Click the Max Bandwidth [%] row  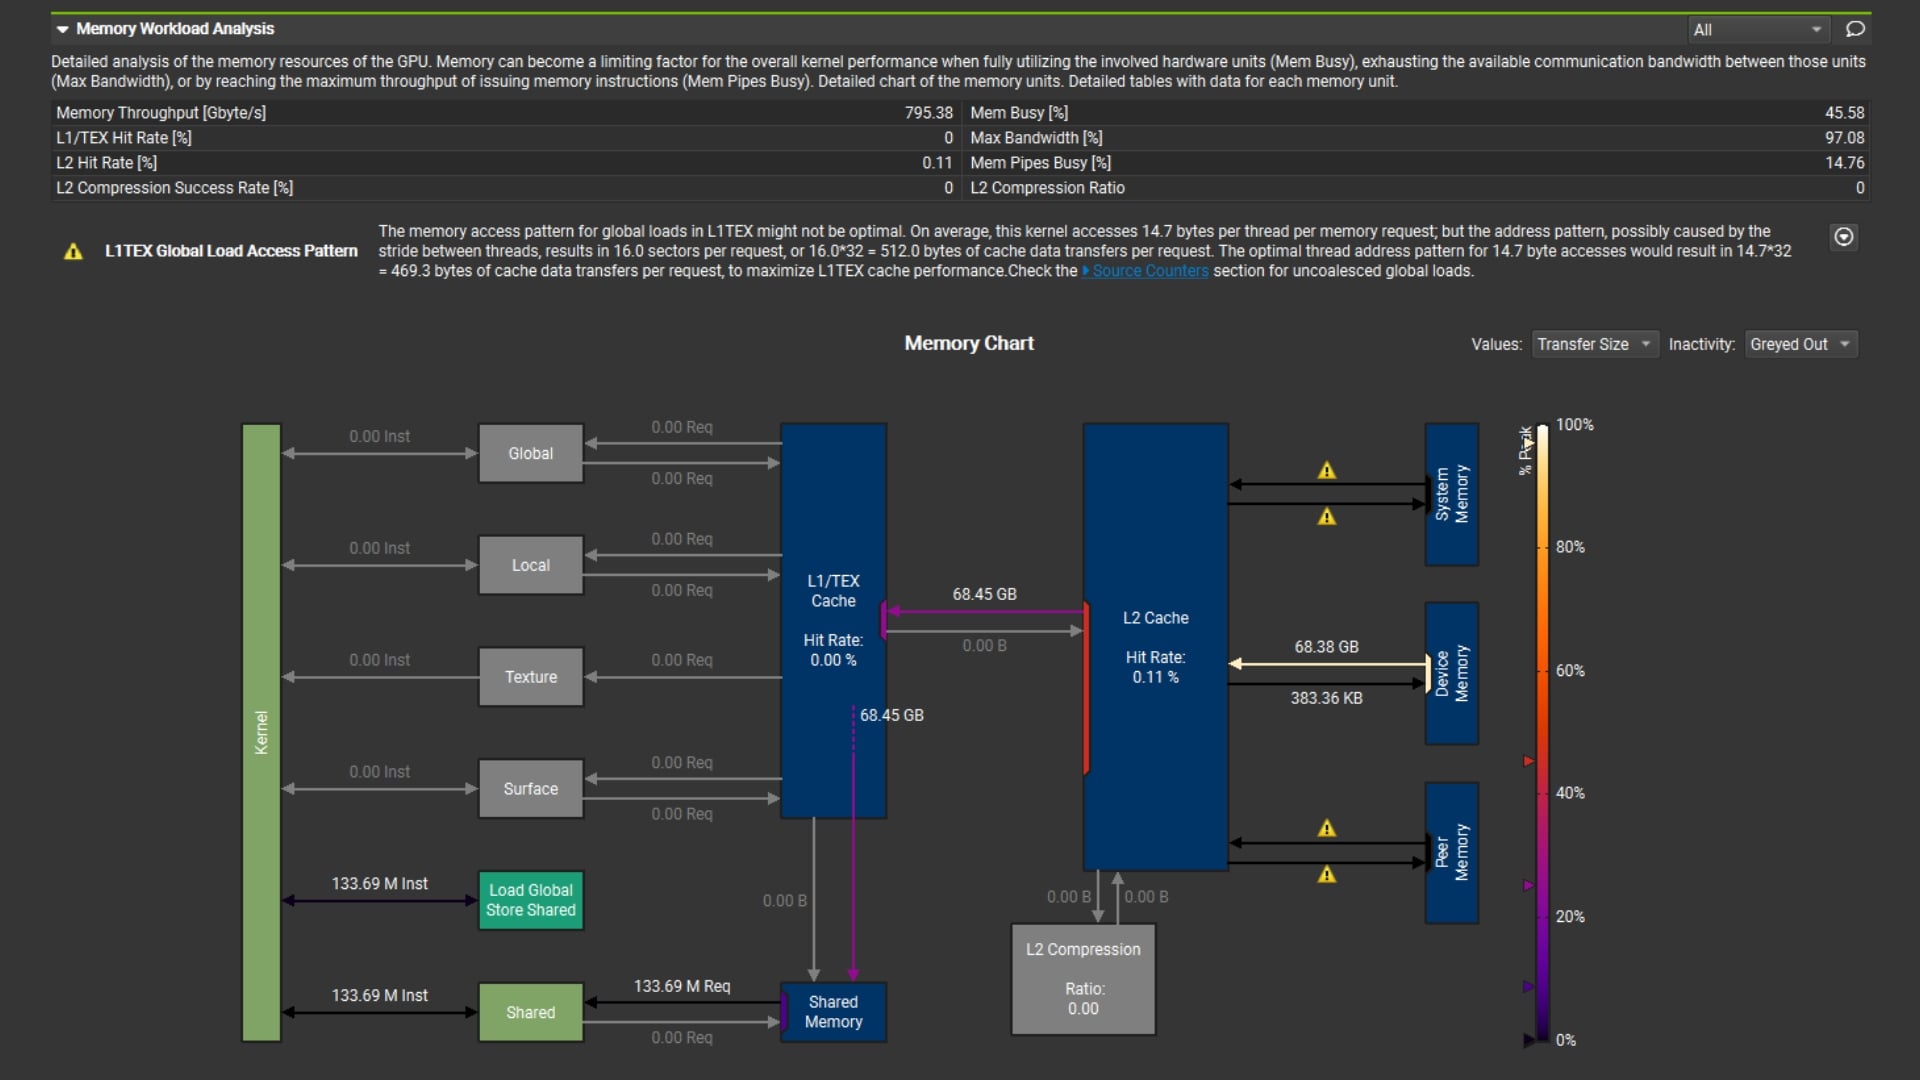[1417, 138]
